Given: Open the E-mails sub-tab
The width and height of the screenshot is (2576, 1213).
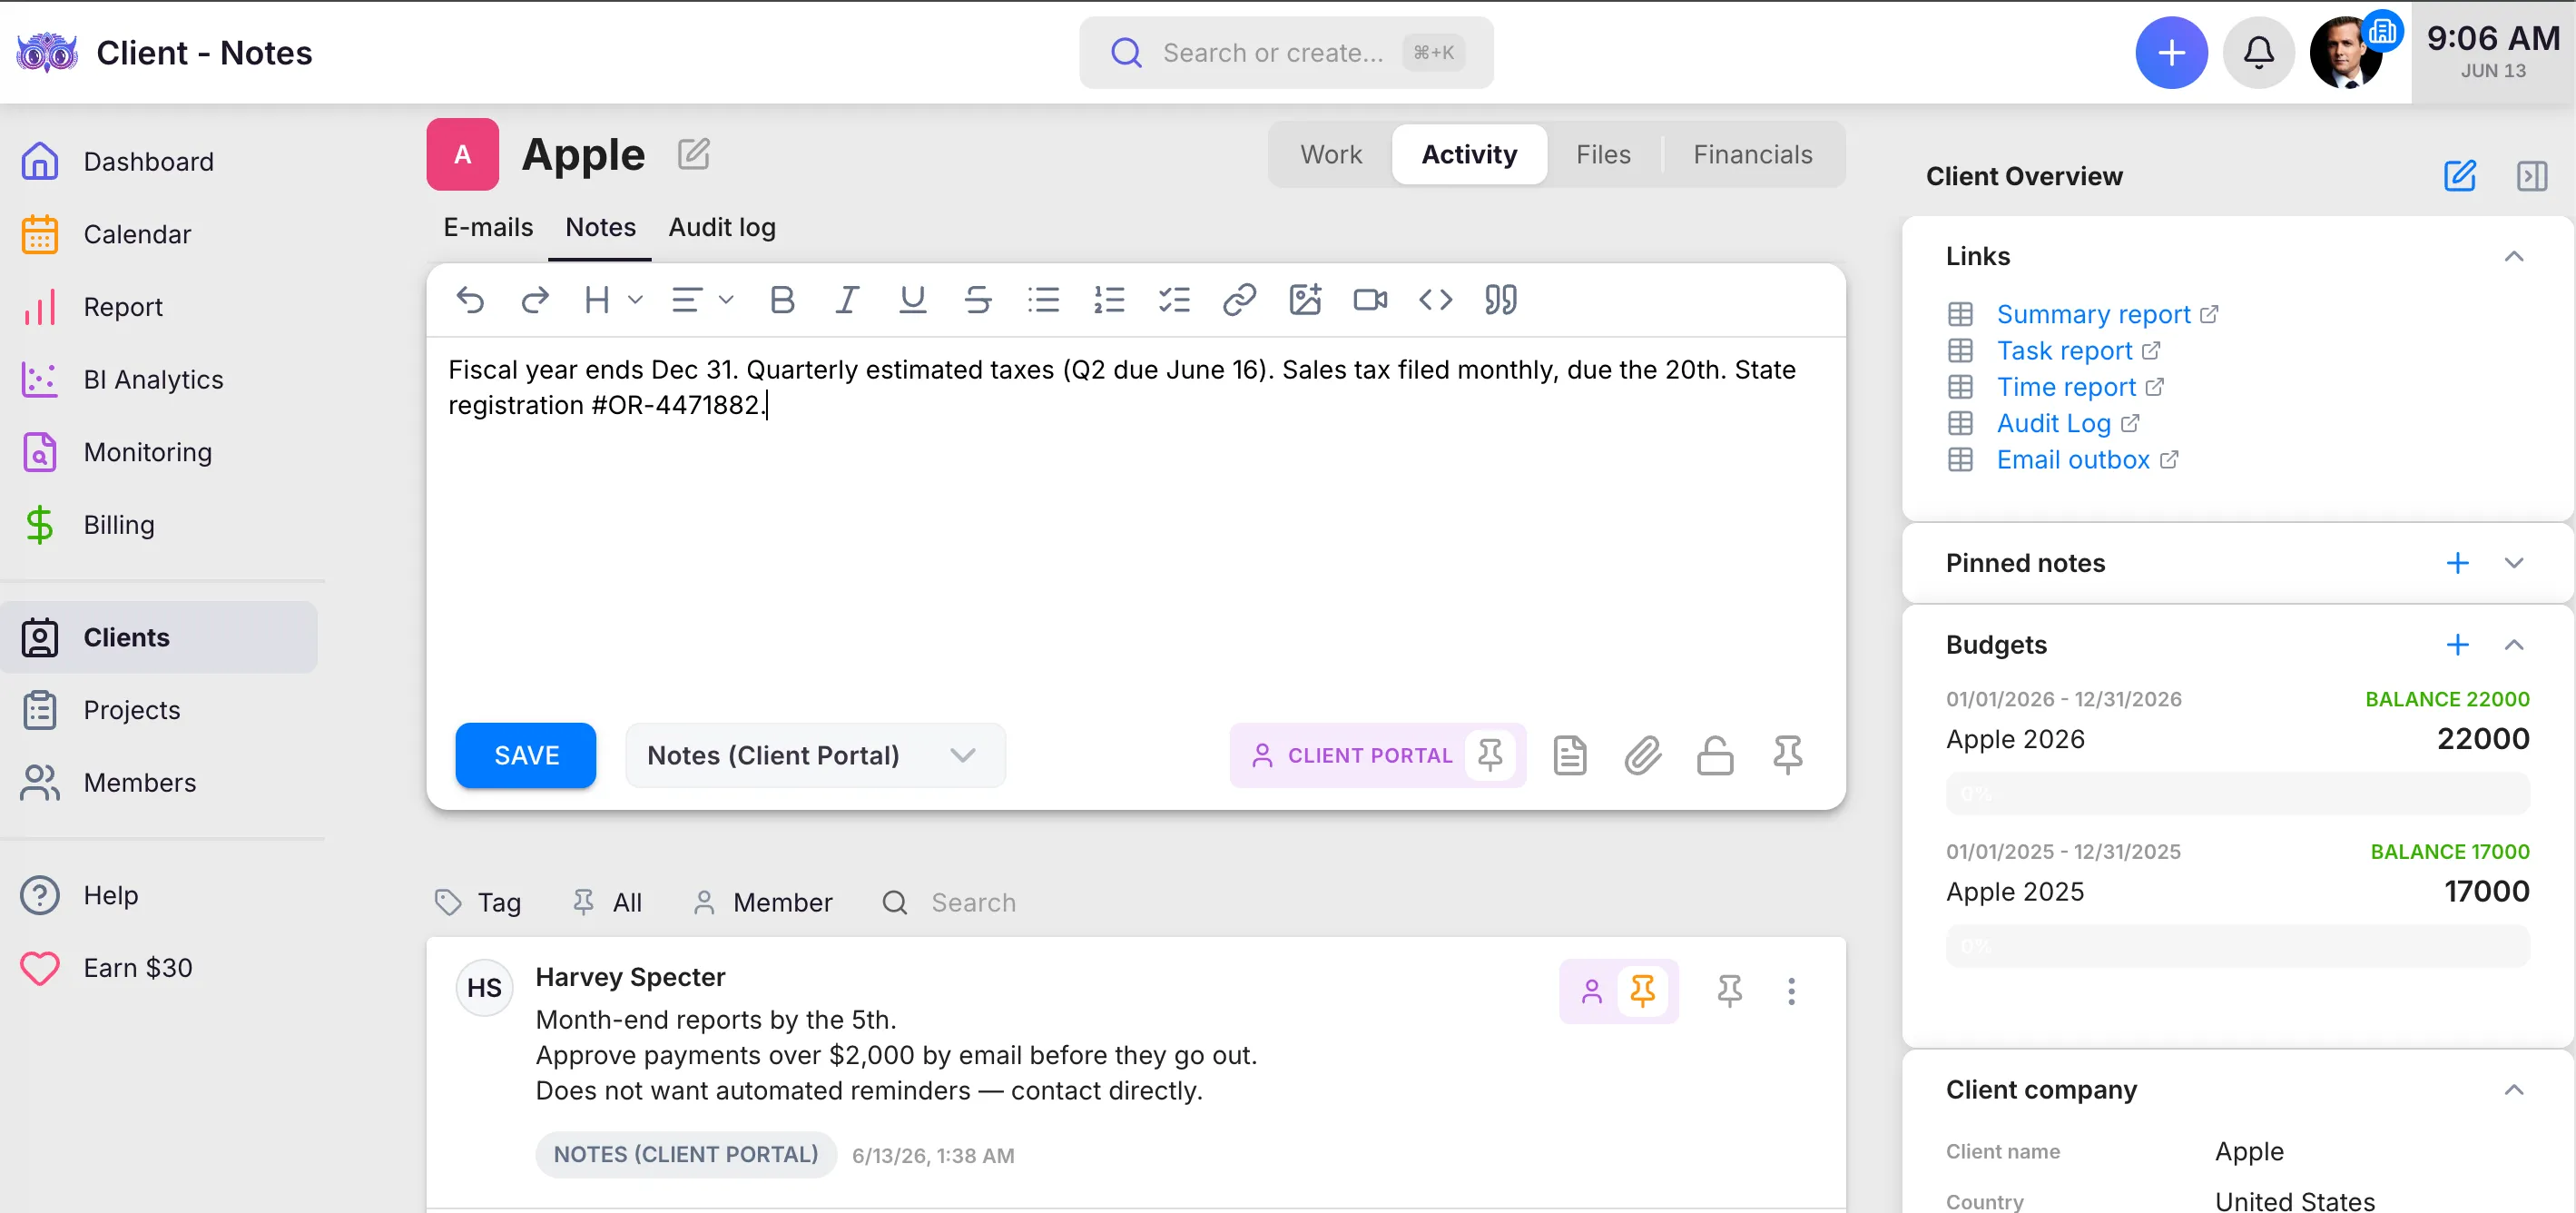Looking at the screenshot, I should pyautogui.click(x=488, y=227).
